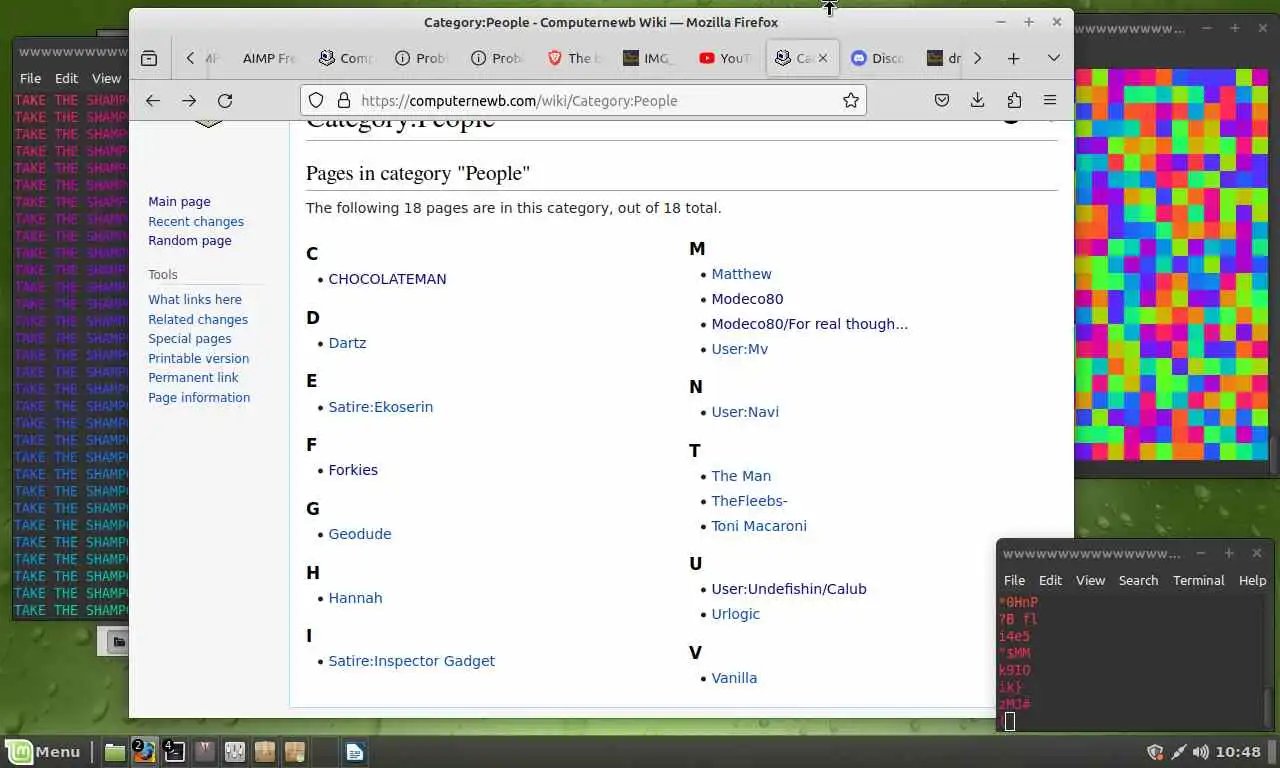Open Recent changes sidebar link
Screen dimensions: 1280x768
[196, 221]
